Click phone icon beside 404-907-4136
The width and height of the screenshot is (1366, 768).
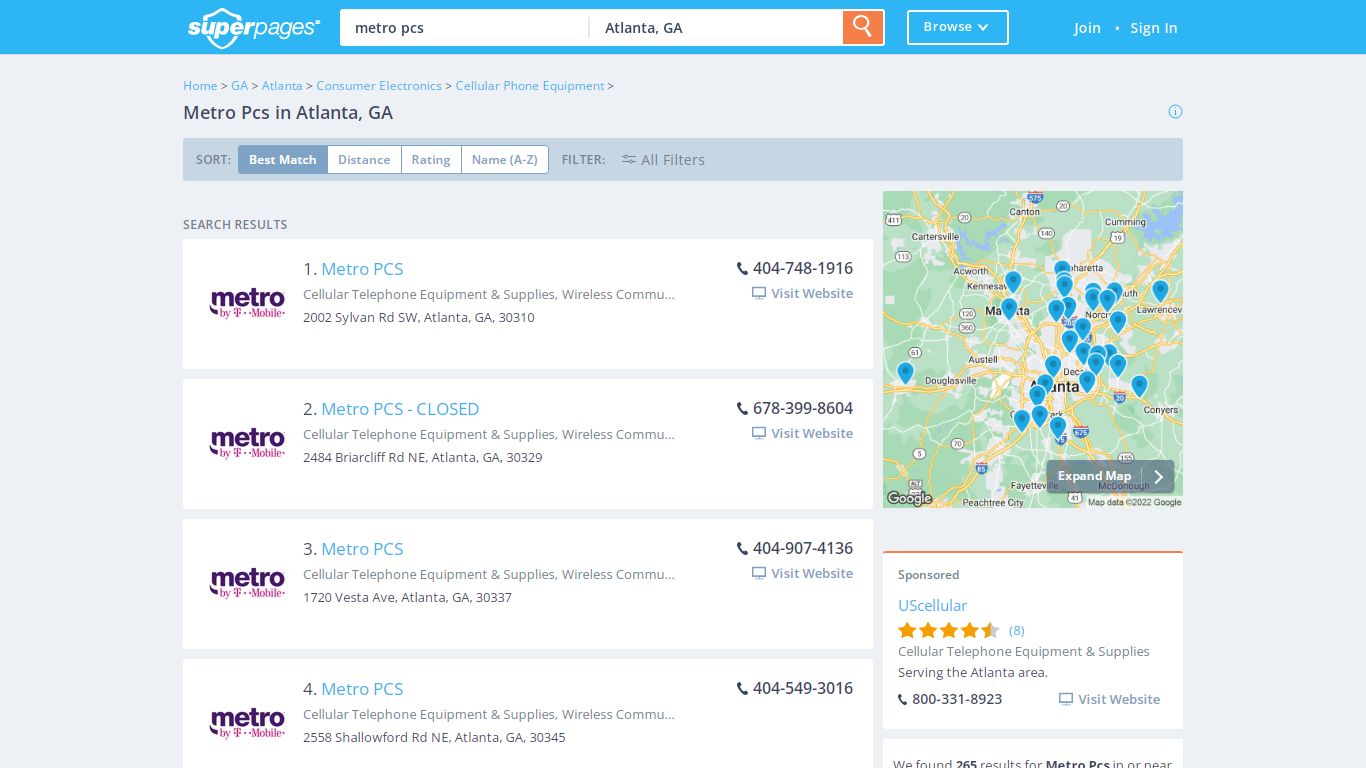click(x=742, y=549)
